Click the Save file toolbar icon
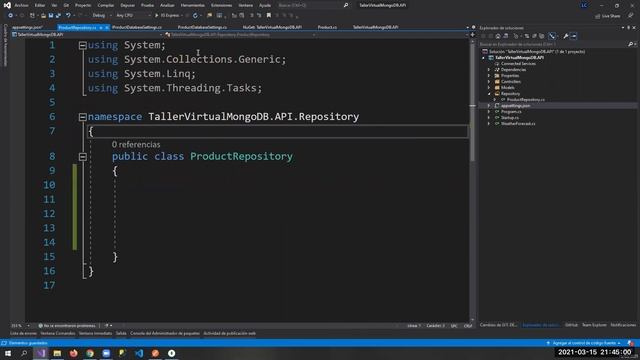The height and width of the screenshot is (360, 640). (x=51, y=16)
